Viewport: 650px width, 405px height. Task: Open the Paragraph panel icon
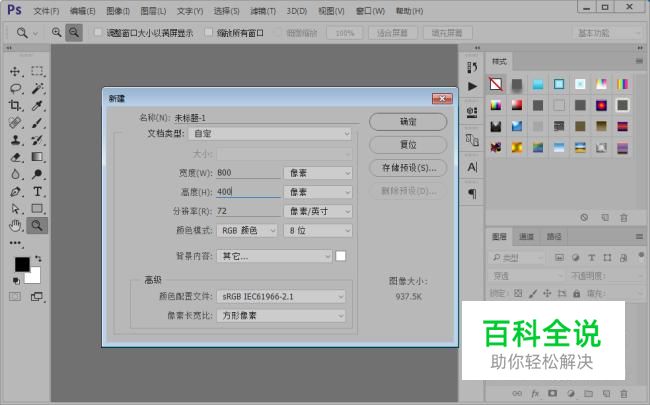pyautogui.click(x=472, y=193)
